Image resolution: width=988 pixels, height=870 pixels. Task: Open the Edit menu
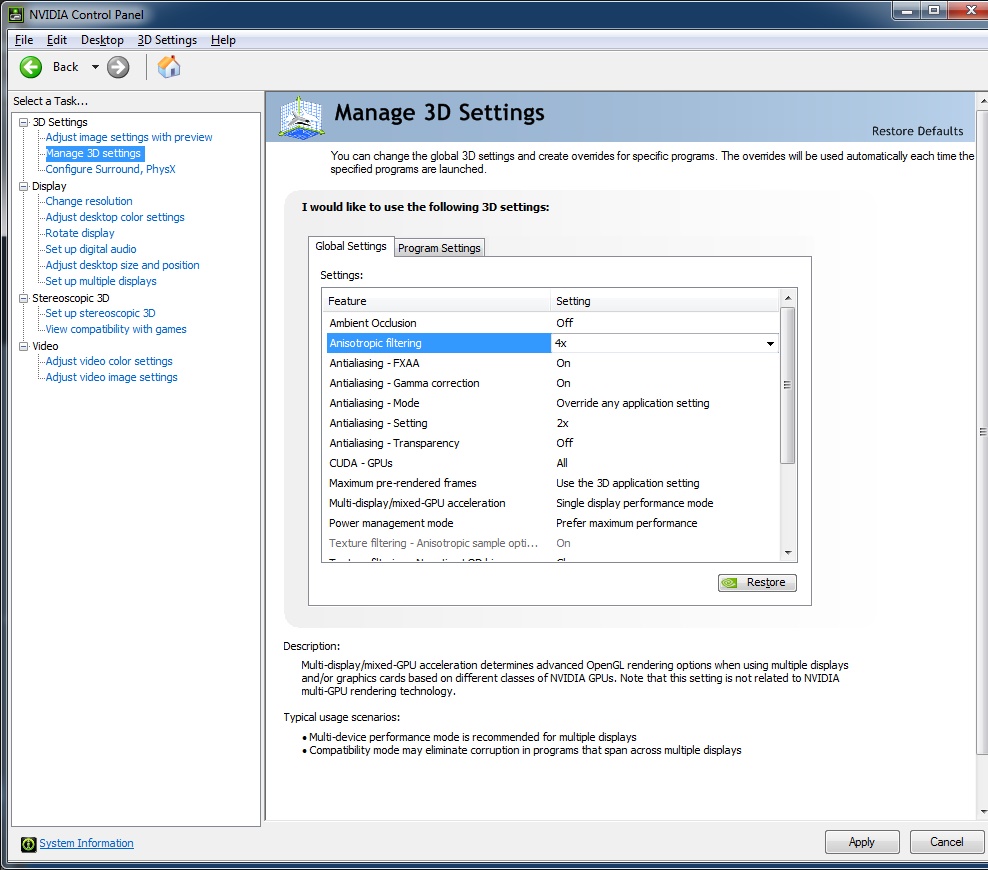[57, 40]
